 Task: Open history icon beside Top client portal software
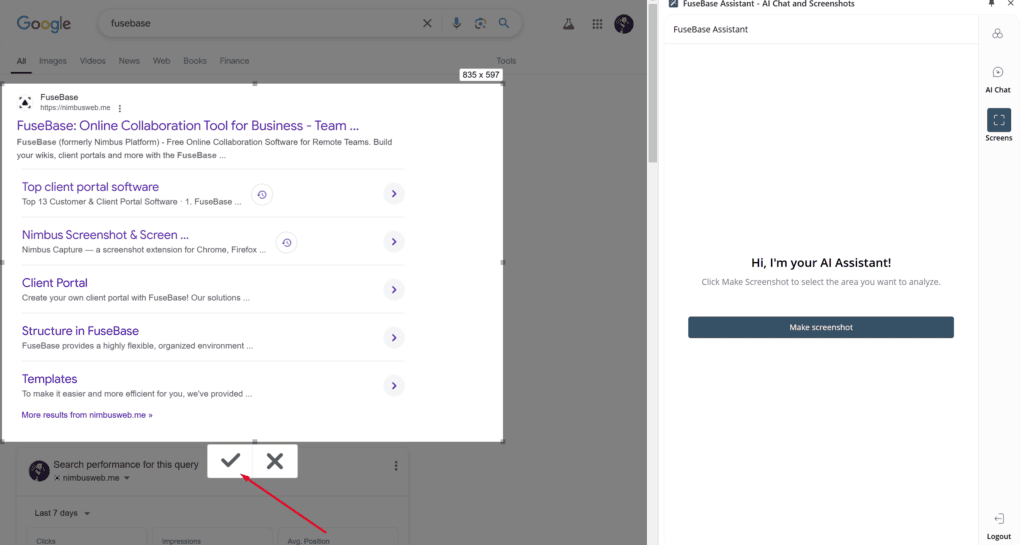[262, 195]
